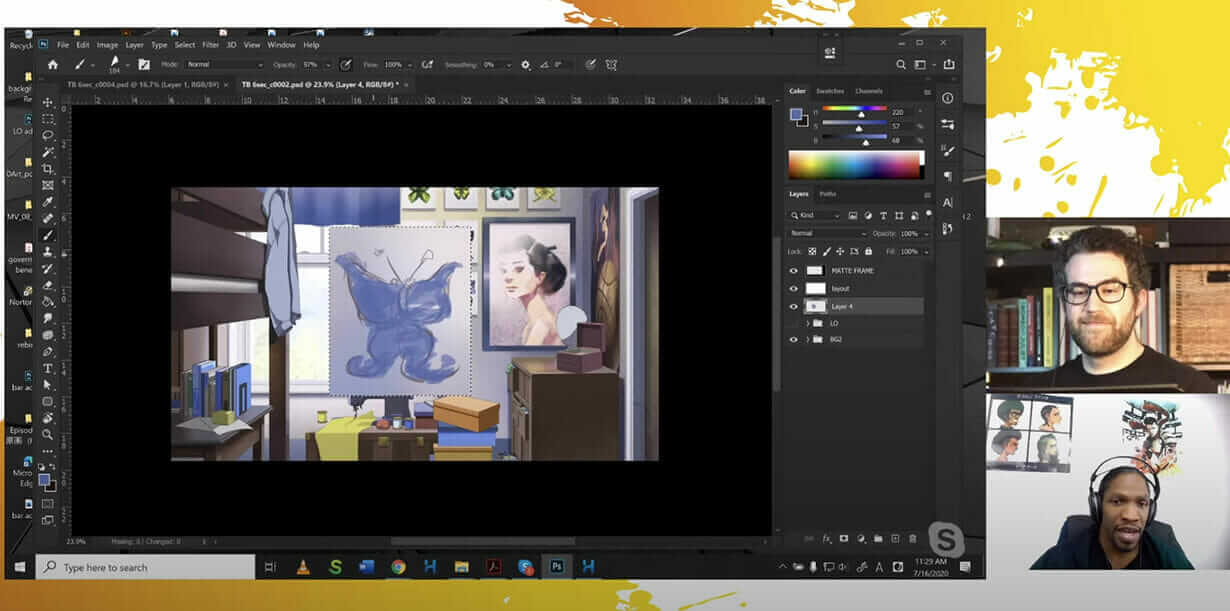Screen dimensions: 1230x611
Task: Select the Crop tool
Action: 47,169
